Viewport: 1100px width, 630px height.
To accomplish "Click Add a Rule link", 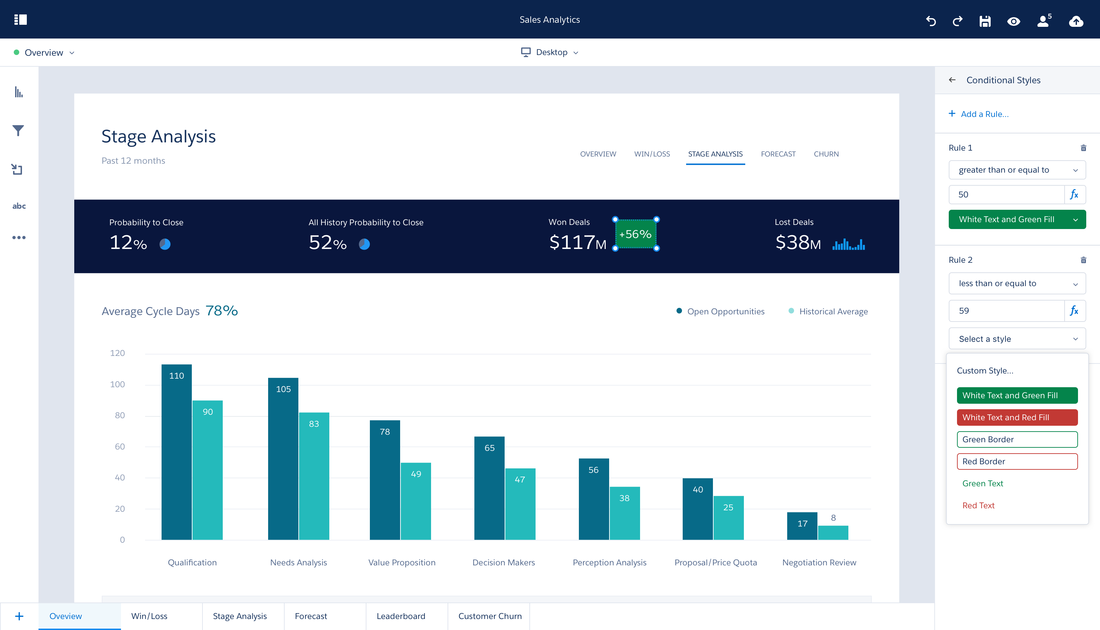I will coord(979,114).
